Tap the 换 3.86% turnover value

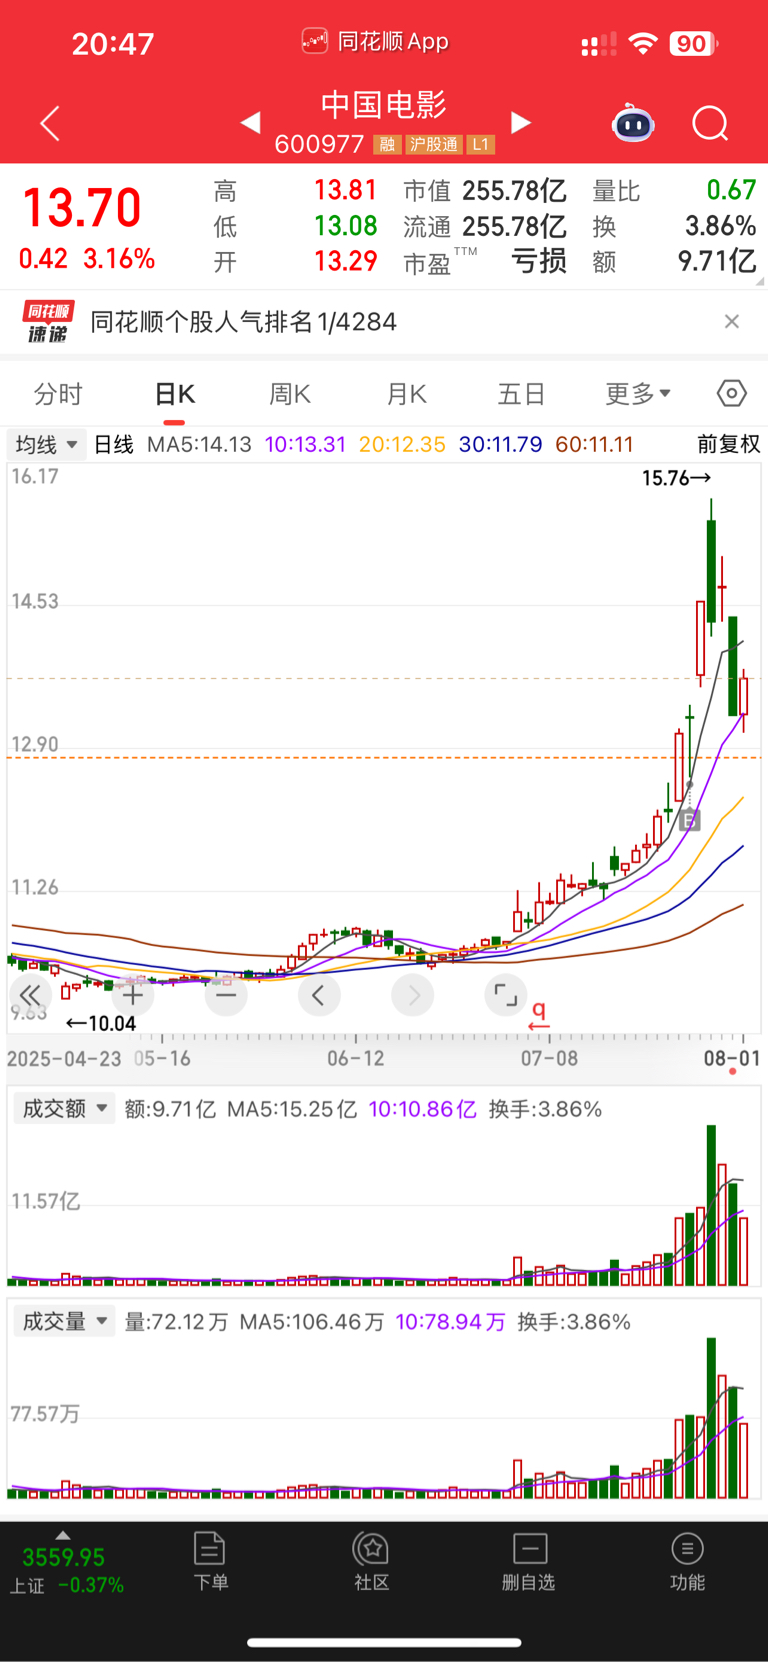click(x=720, y=226)
